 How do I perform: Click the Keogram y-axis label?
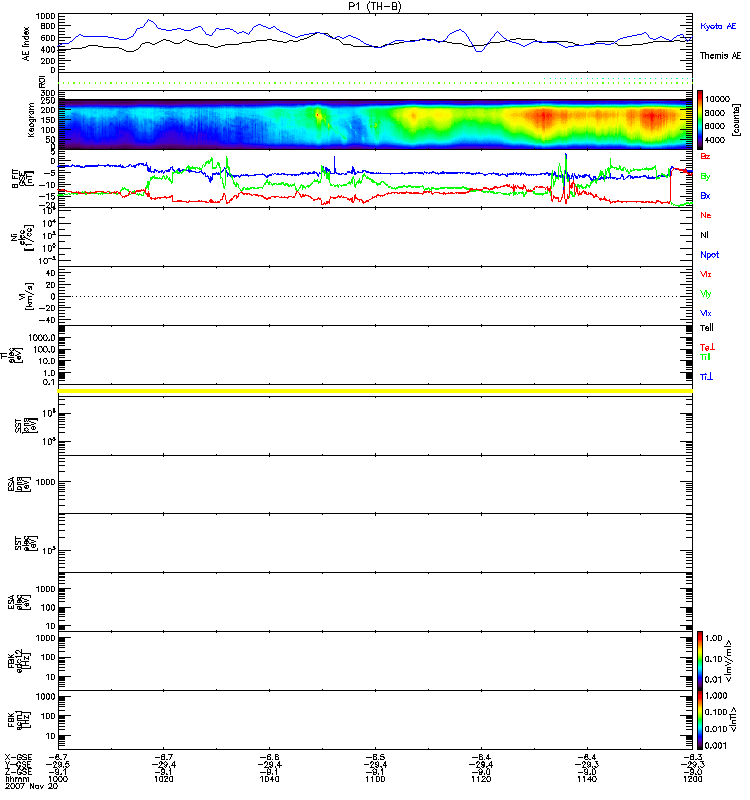click(31, 120)
